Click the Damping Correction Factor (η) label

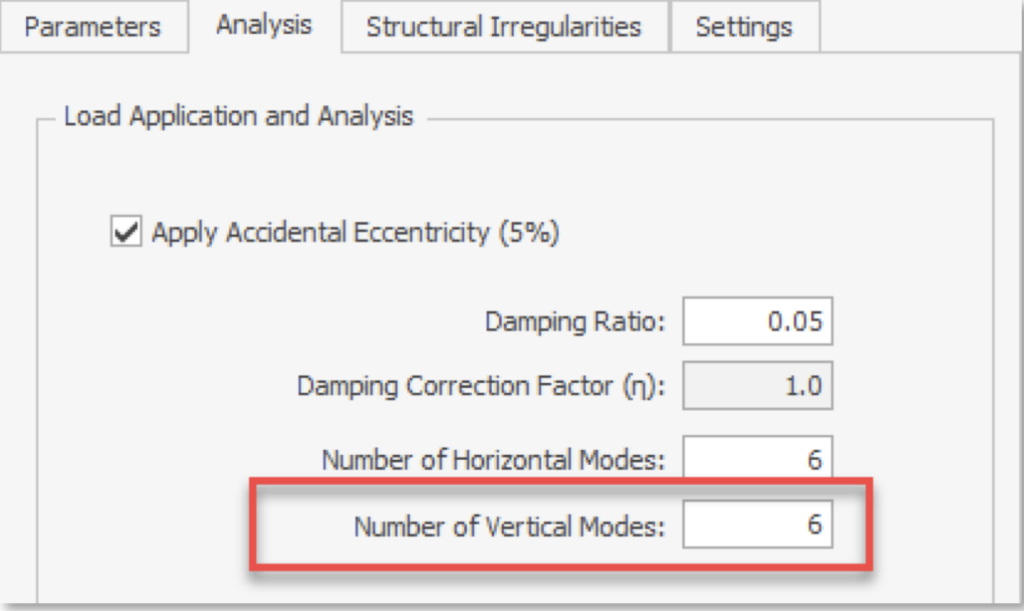(x=482, y=386)
